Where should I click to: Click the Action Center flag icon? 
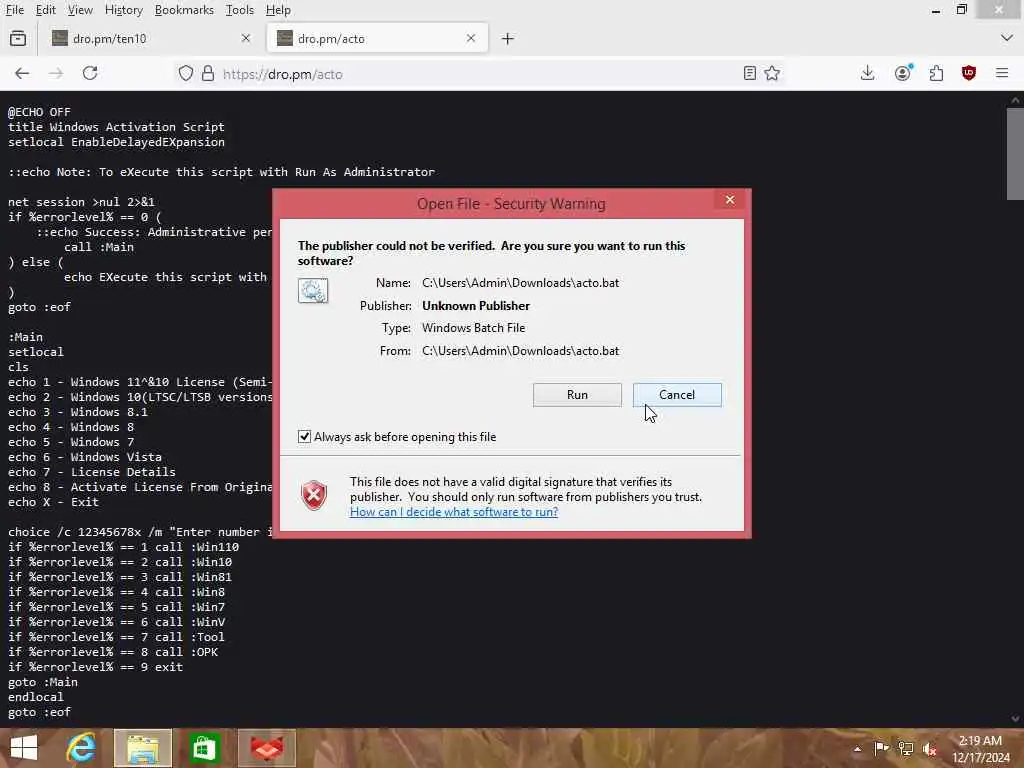pos(881,748)
